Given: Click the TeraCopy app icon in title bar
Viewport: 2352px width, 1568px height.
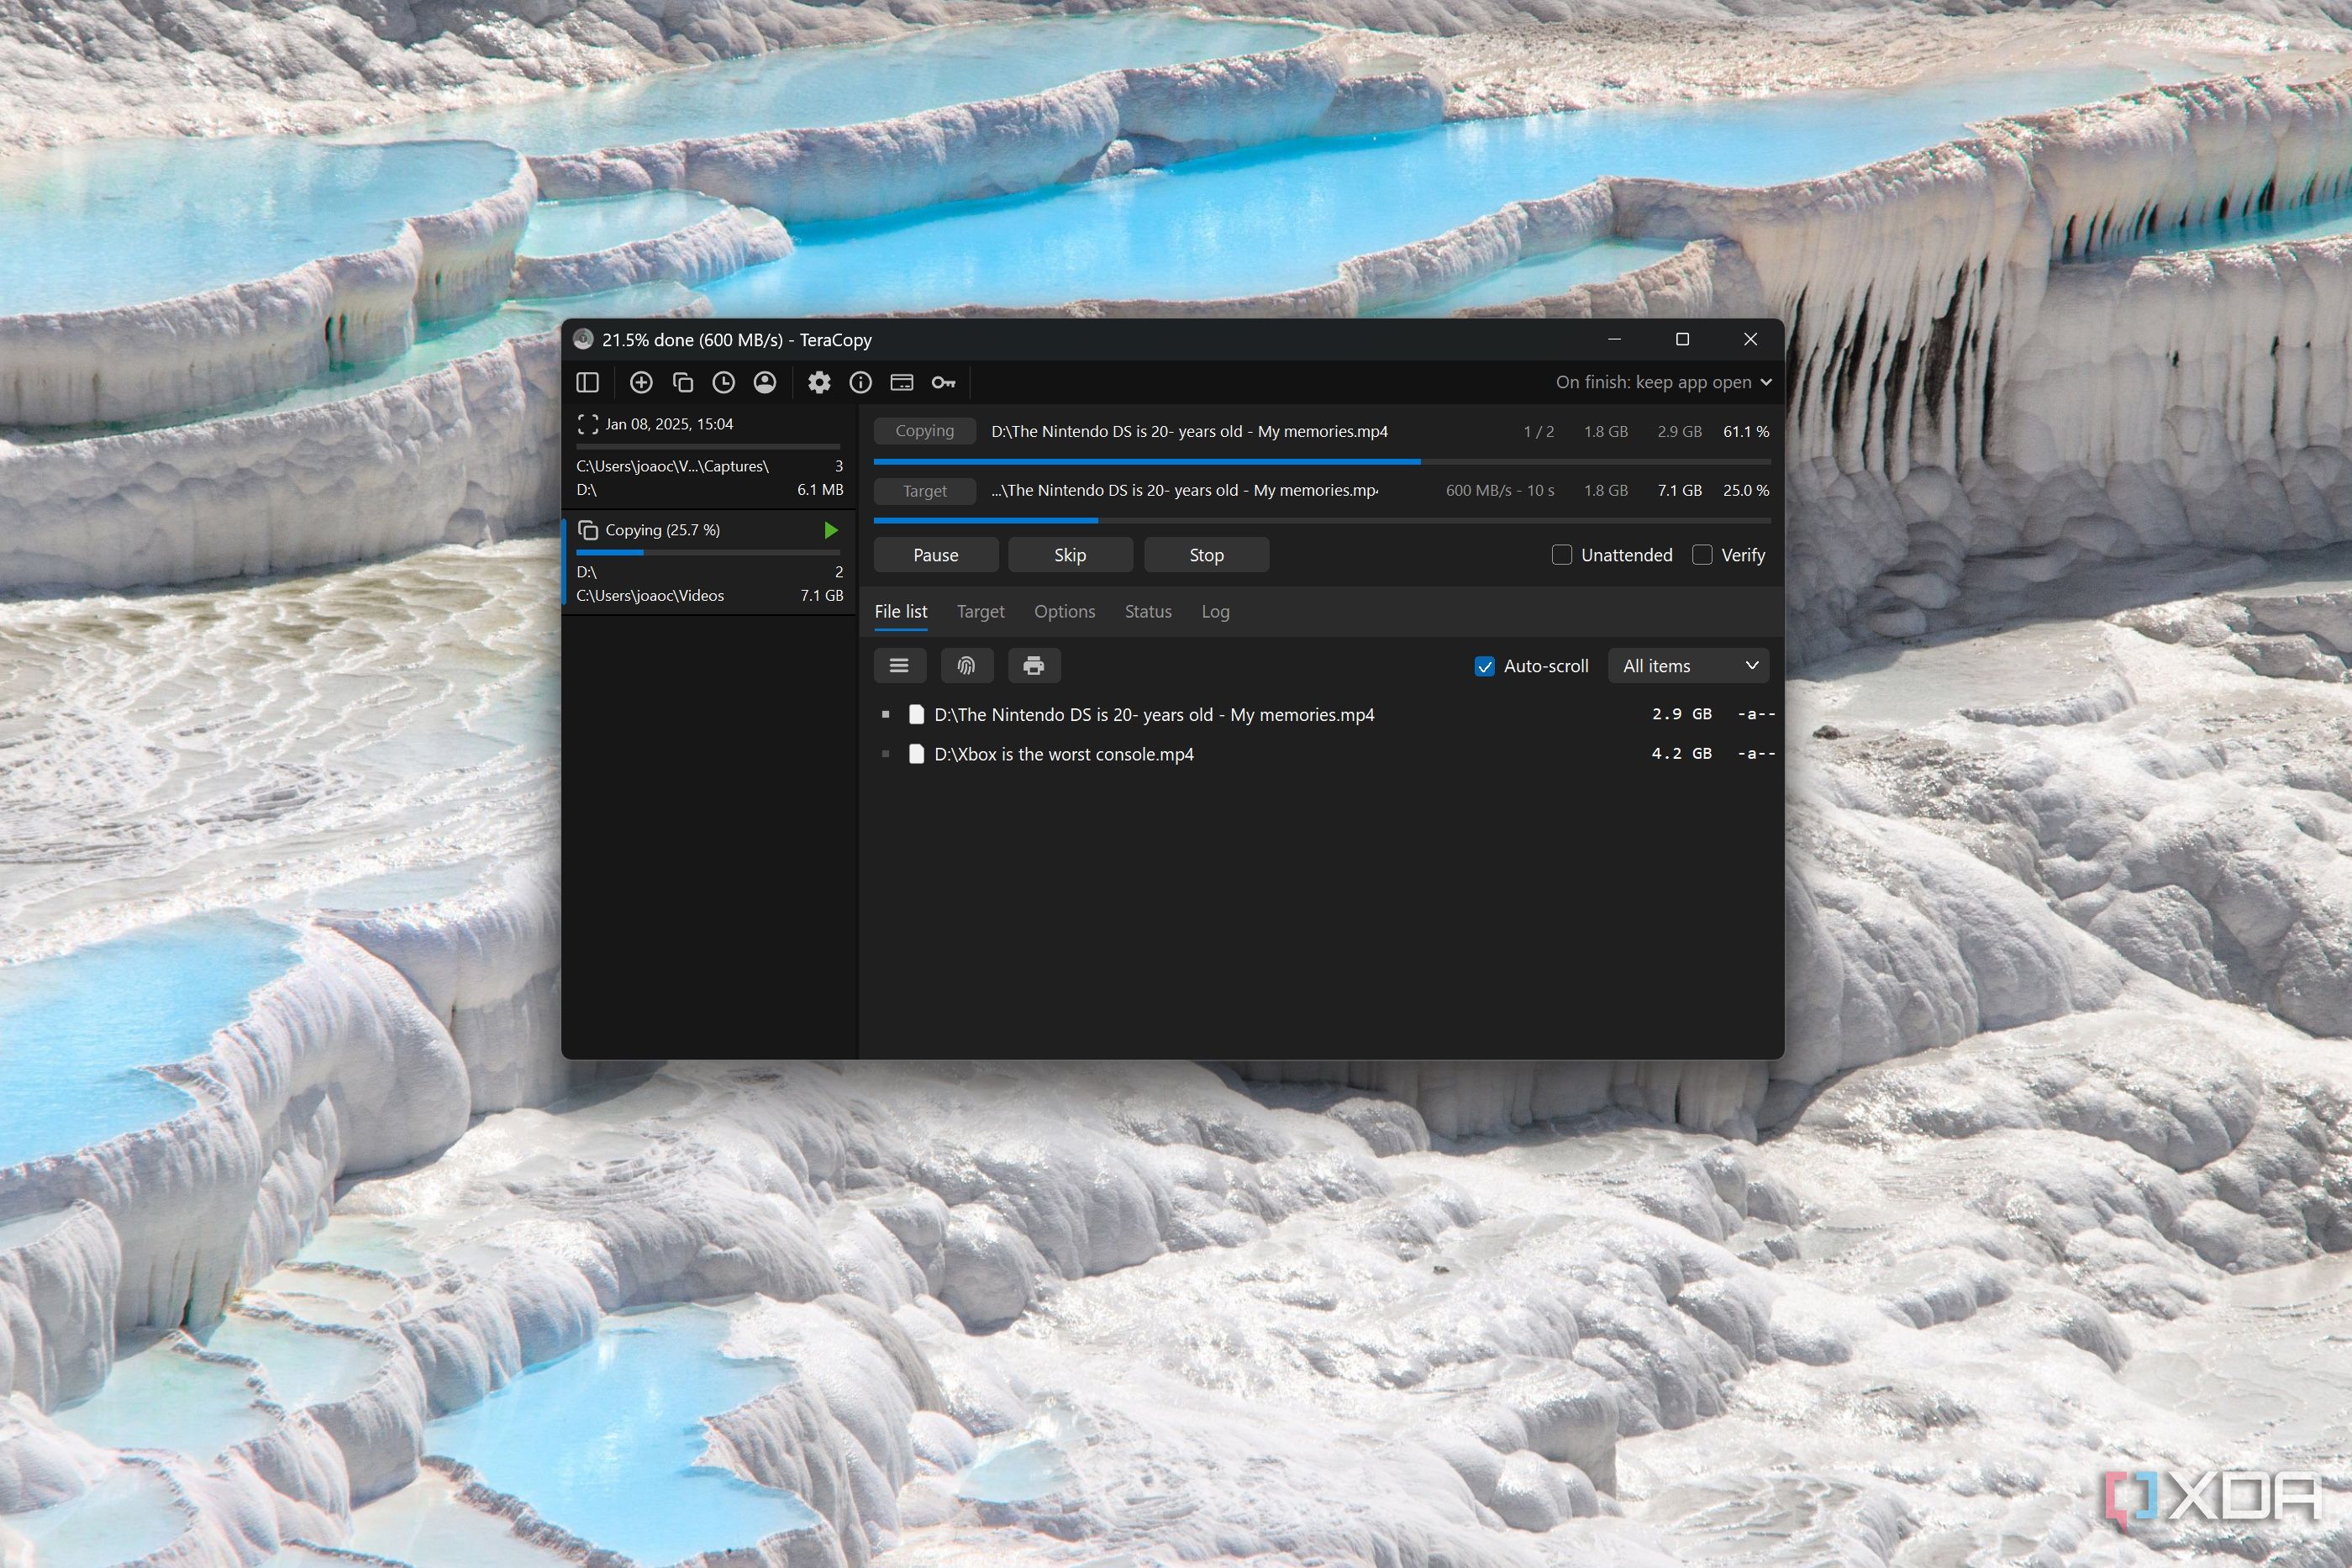Looking at the screenshot, I should tap(583, 339).
